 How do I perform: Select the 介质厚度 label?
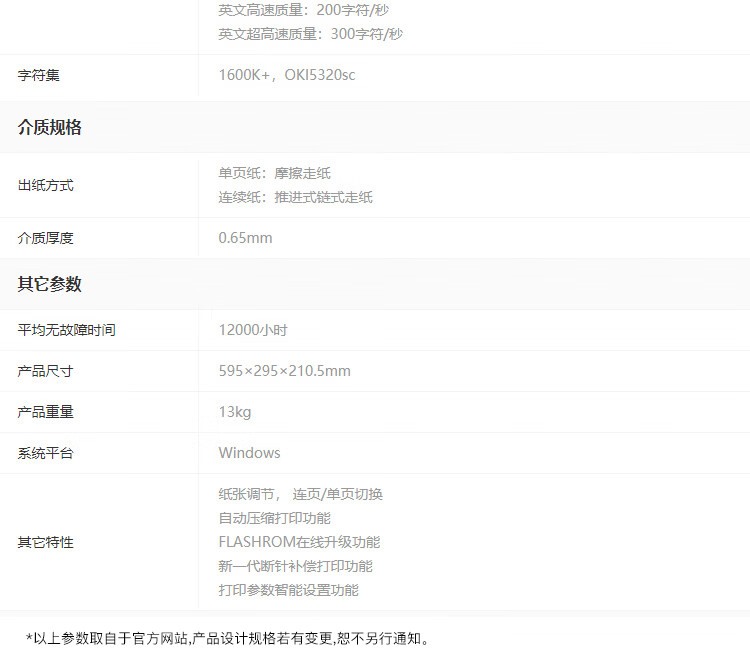[x=46, y=238]
